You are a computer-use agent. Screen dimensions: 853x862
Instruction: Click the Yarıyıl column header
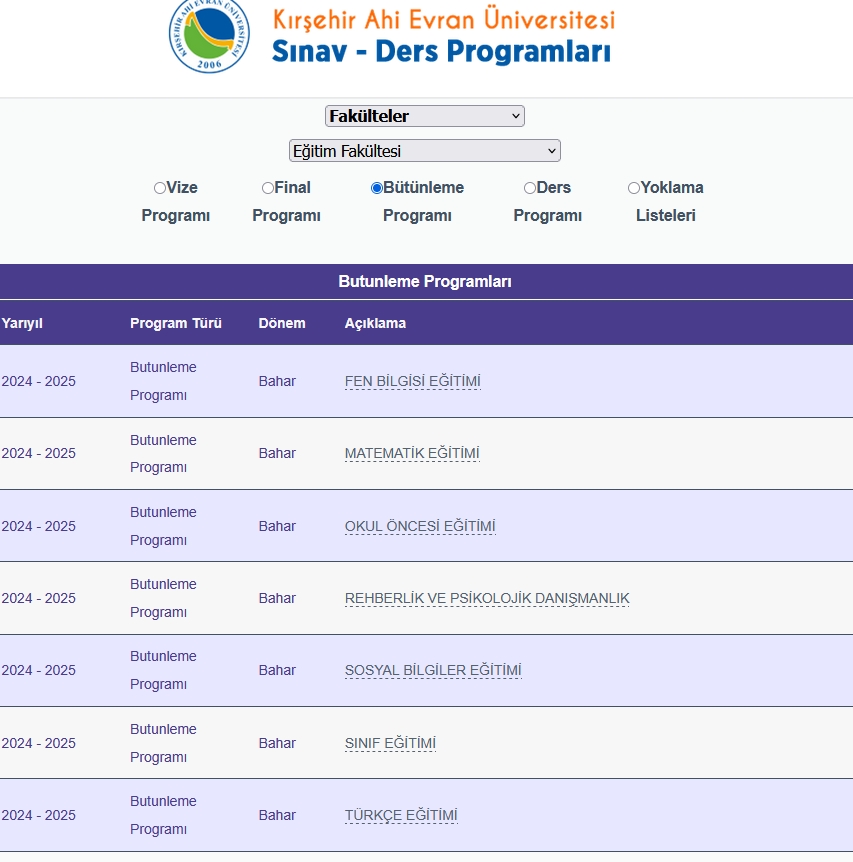[22, 323]
